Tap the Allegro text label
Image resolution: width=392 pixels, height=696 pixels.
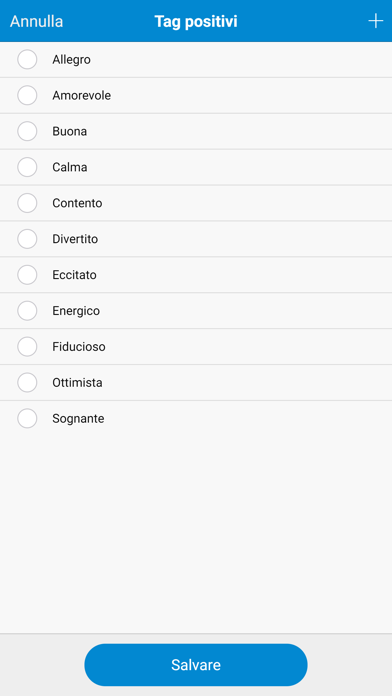[71, 60]
